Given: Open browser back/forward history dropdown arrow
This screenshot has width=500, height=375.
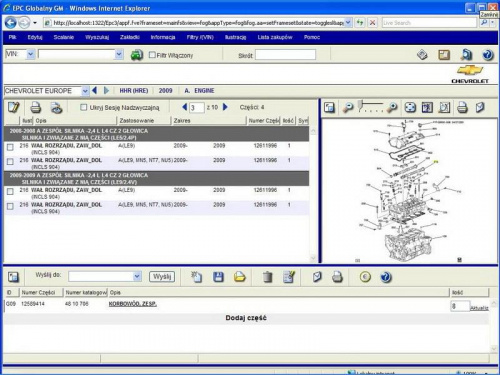Looking at the screenshot, I should click(35, 23).
